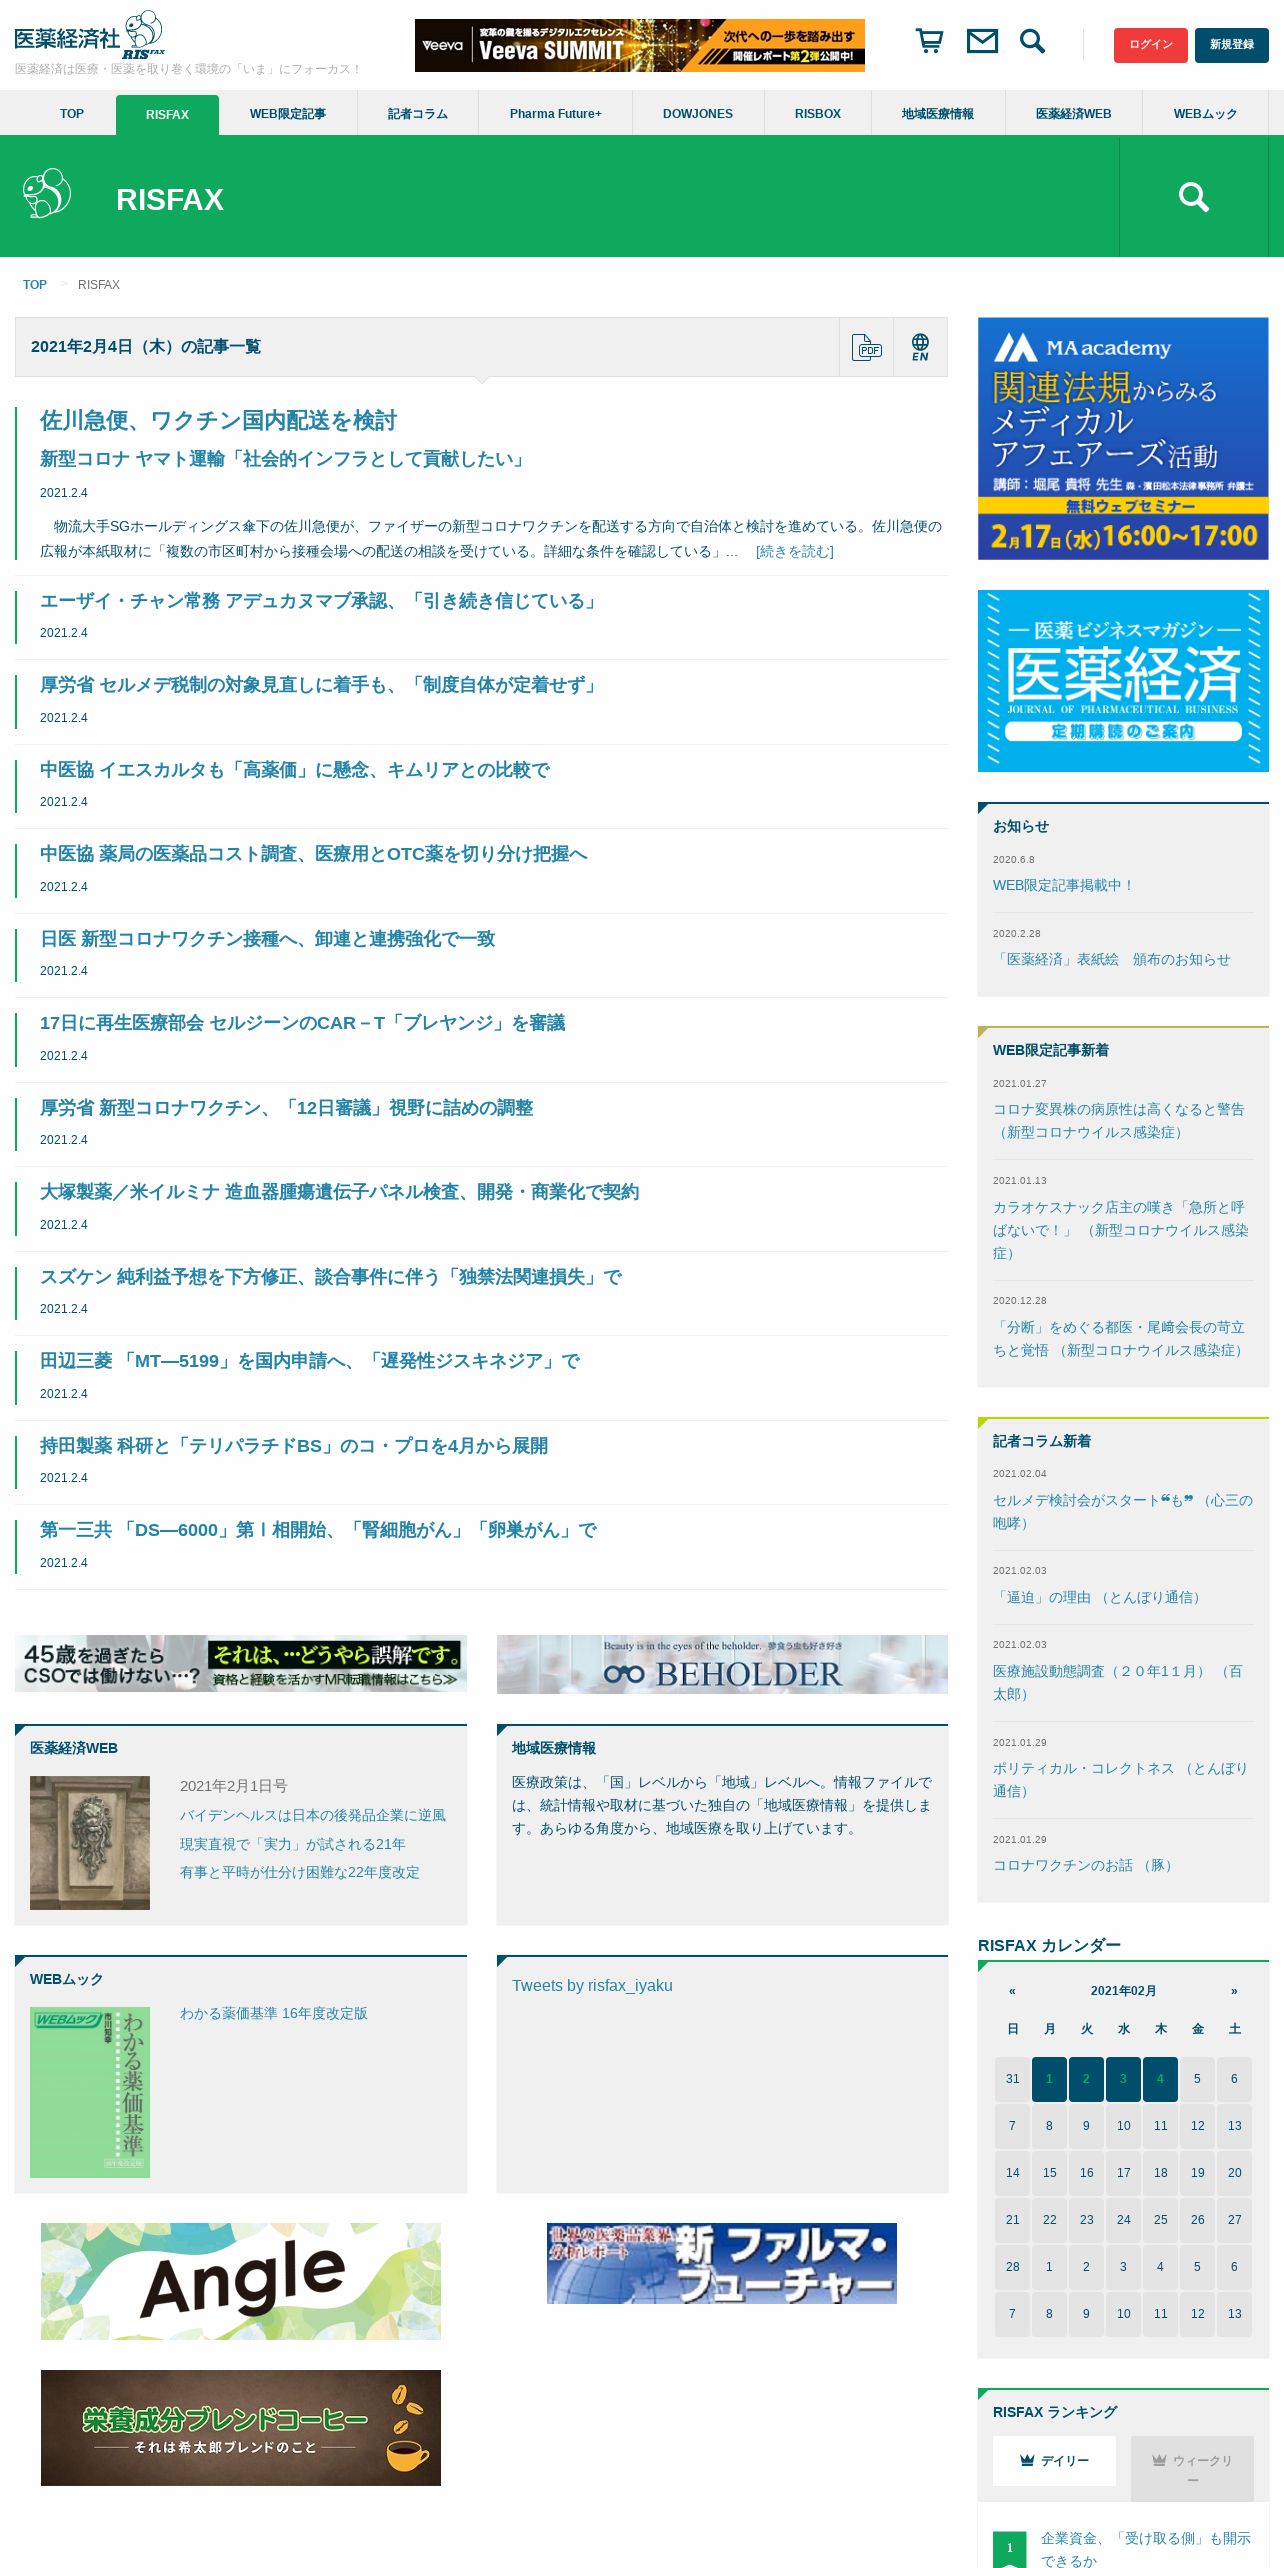Click the squirrel logo in RISFAX banner
This screenshot has height=2568, width=1284.
47,194
